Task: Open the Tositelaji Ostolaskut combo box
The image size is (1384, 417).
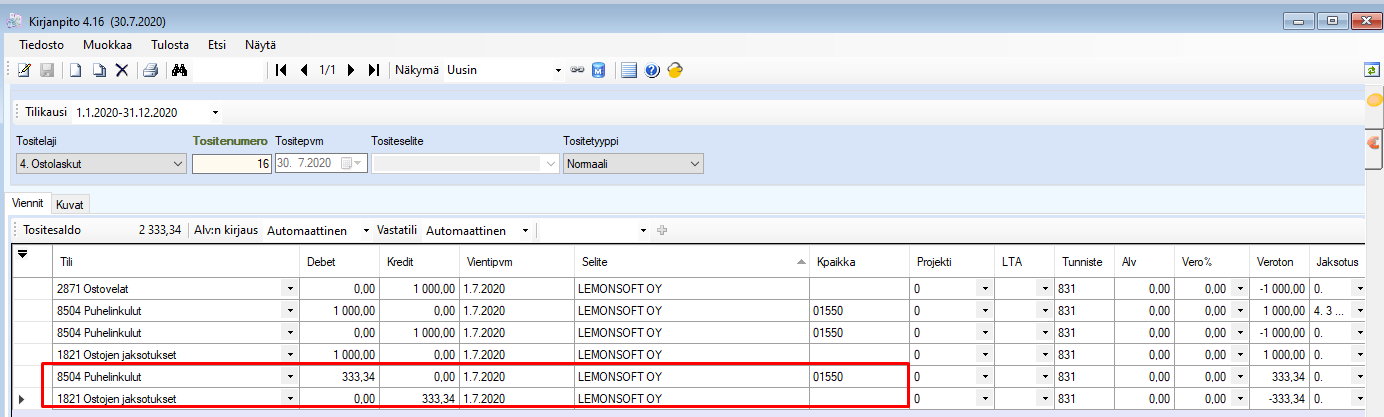Action: point(101,163)
